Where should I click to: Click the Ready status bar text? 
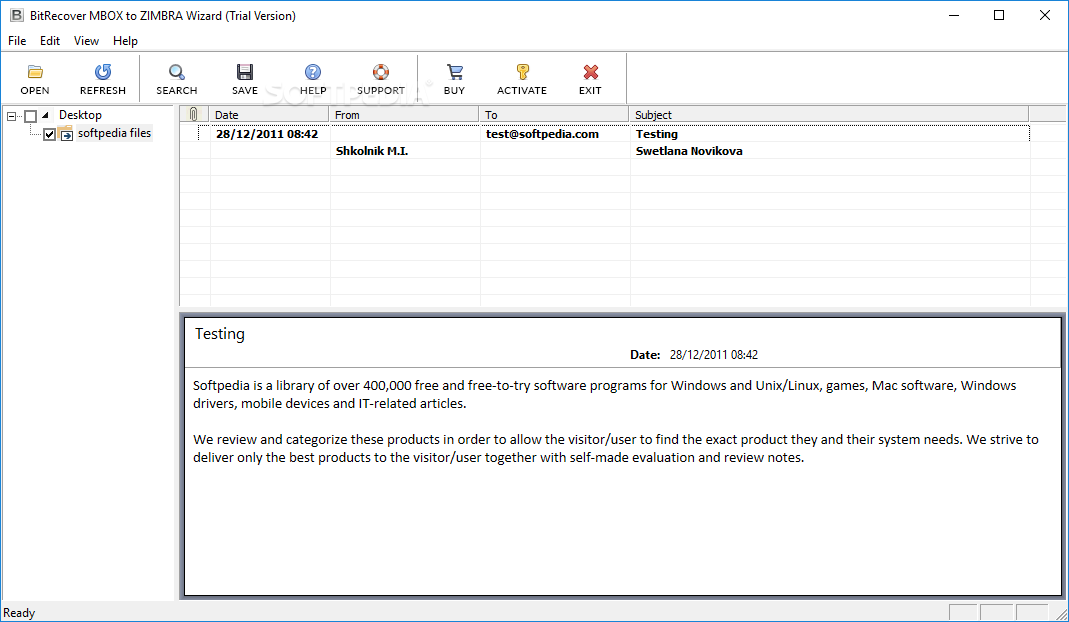click(x=19, y=612)
